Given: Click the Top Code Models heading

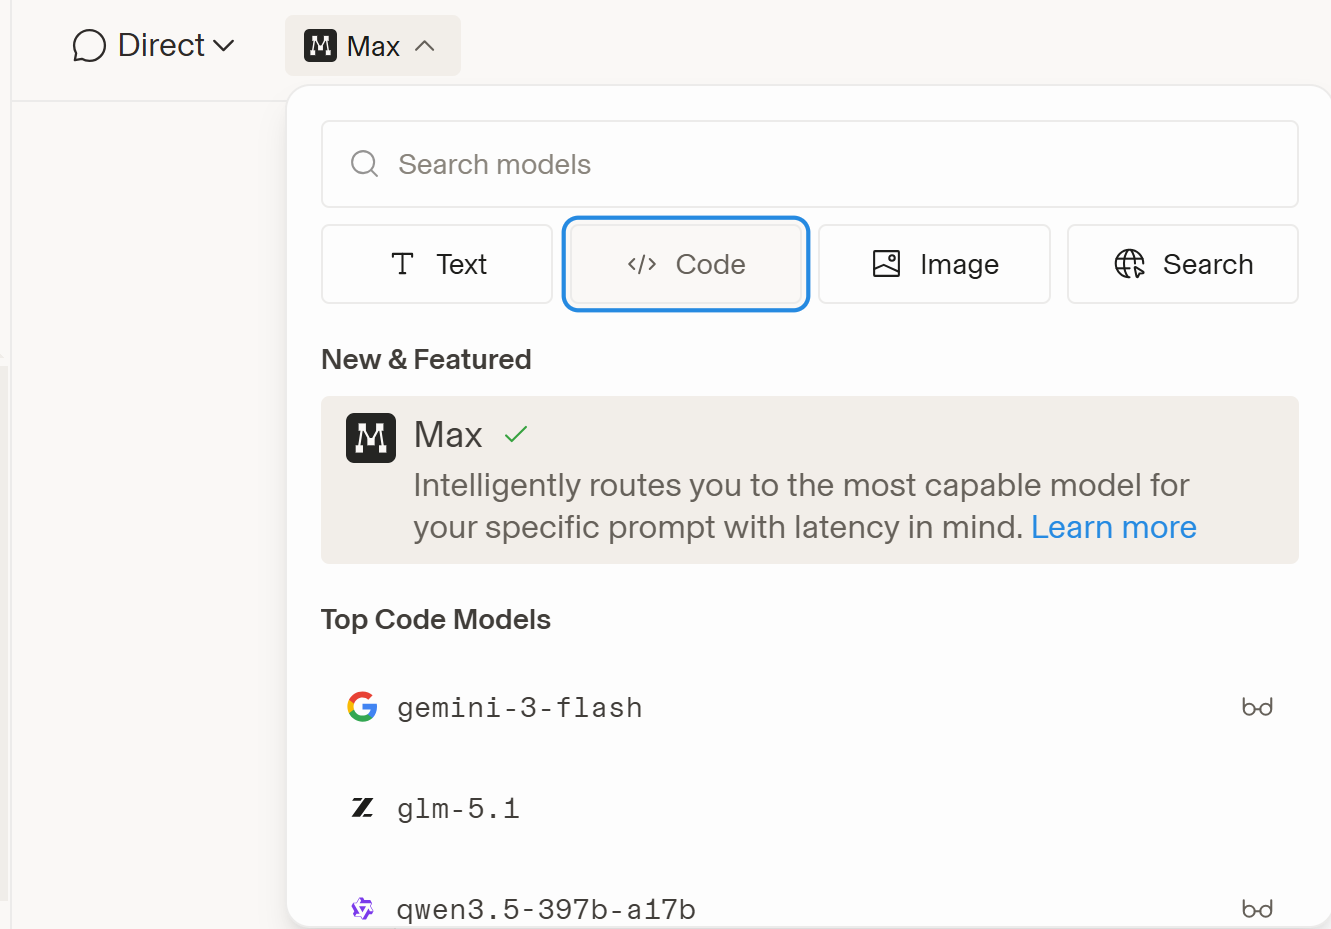Looking at the screenshot, I should [x=436, y=620].
